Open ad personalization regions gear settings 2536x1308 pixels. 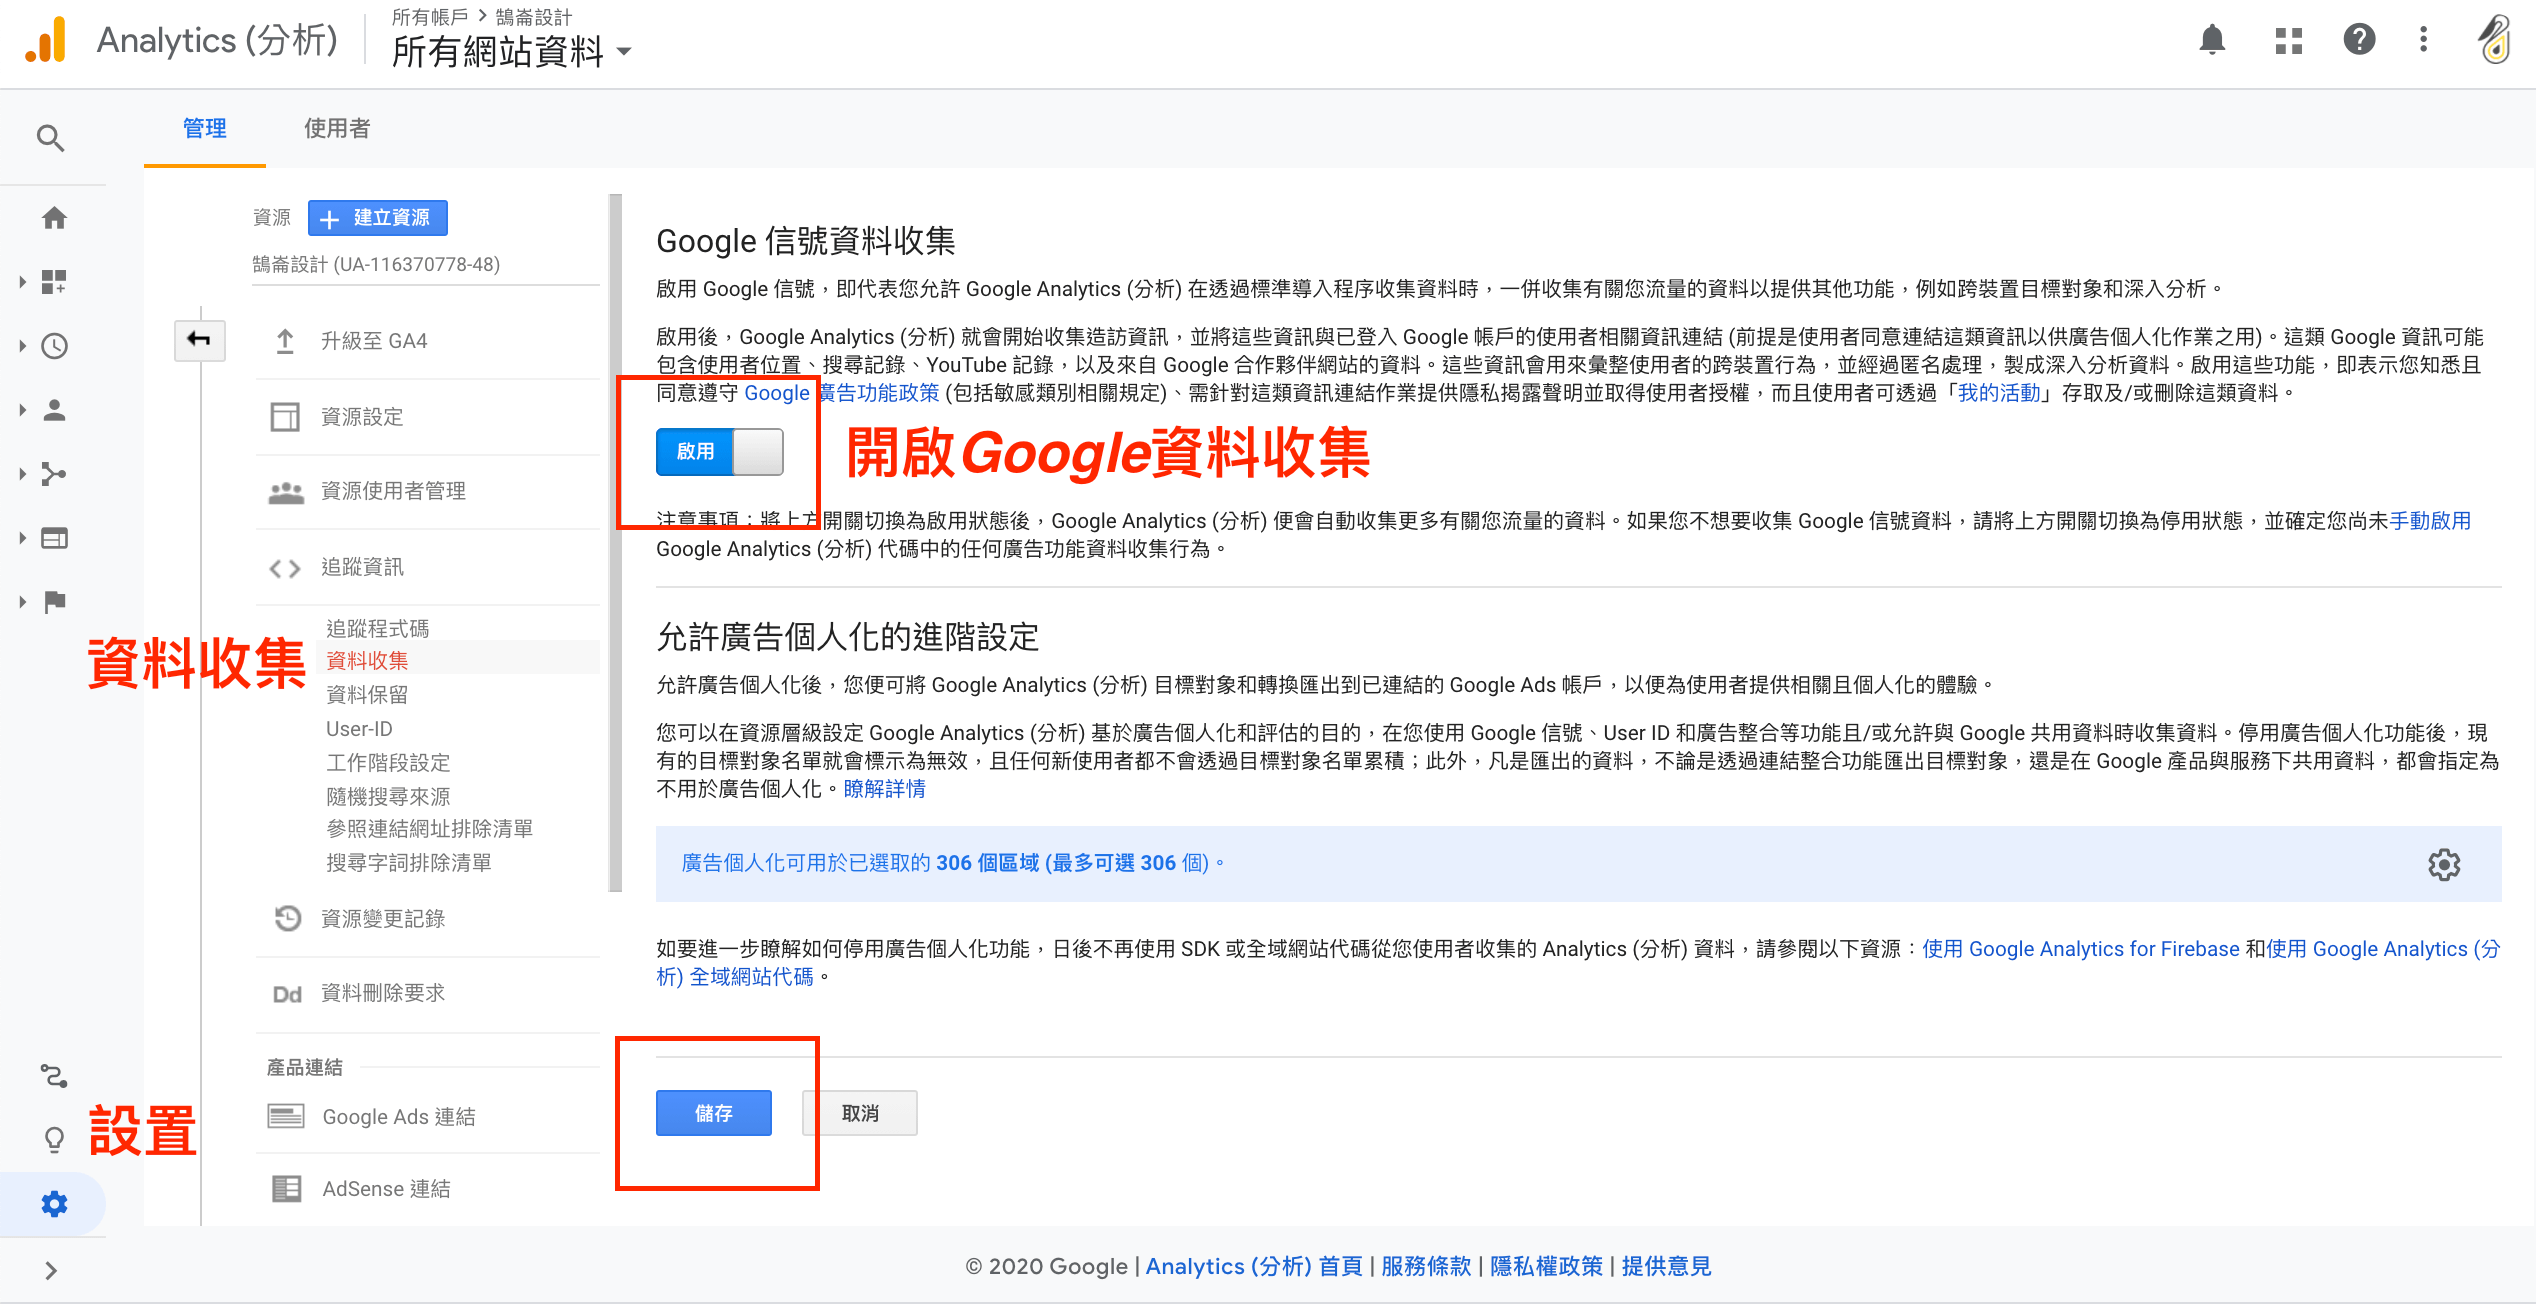coord(2443,864)
